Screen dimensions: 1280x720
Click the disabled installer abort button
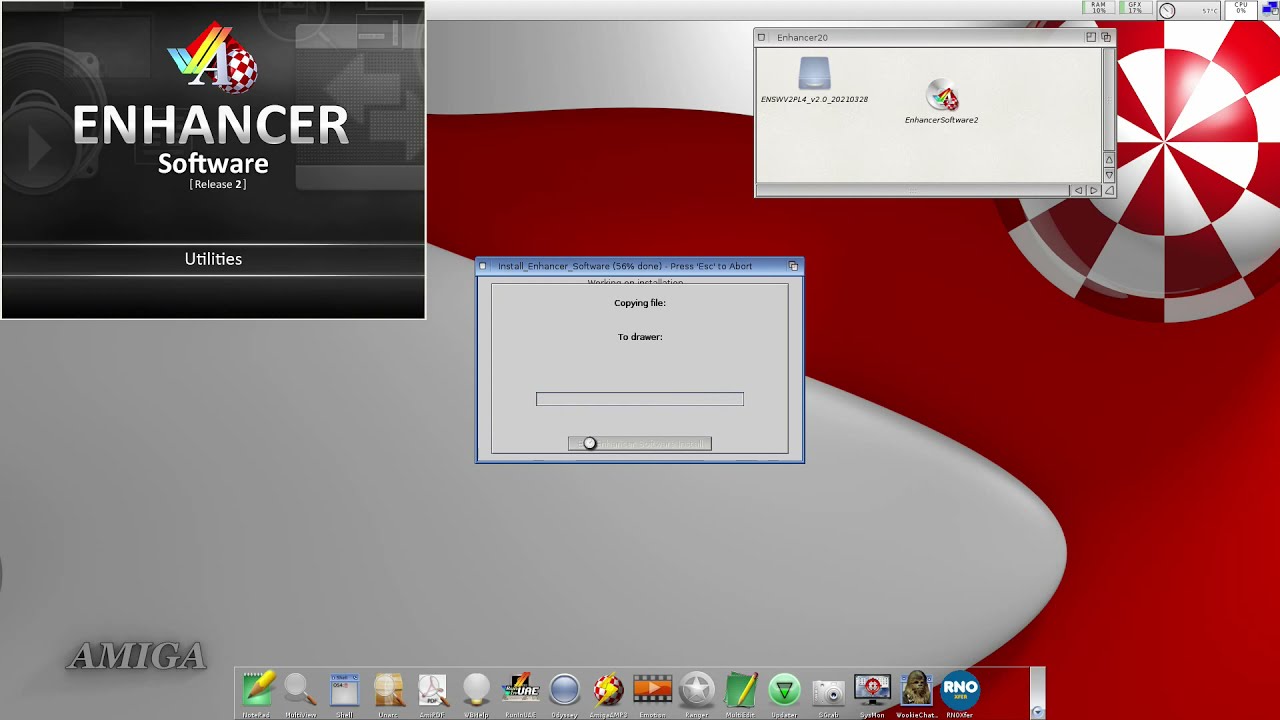(x=640, y=444)
